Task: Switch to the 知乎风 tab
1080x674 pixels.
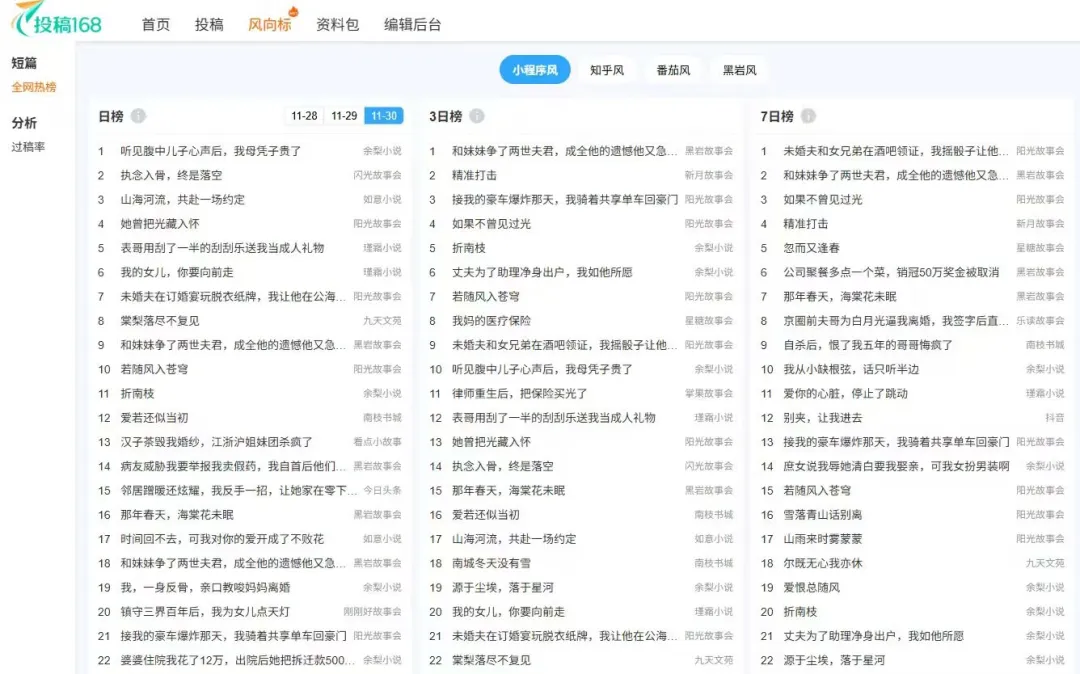Action: [607, 70]
